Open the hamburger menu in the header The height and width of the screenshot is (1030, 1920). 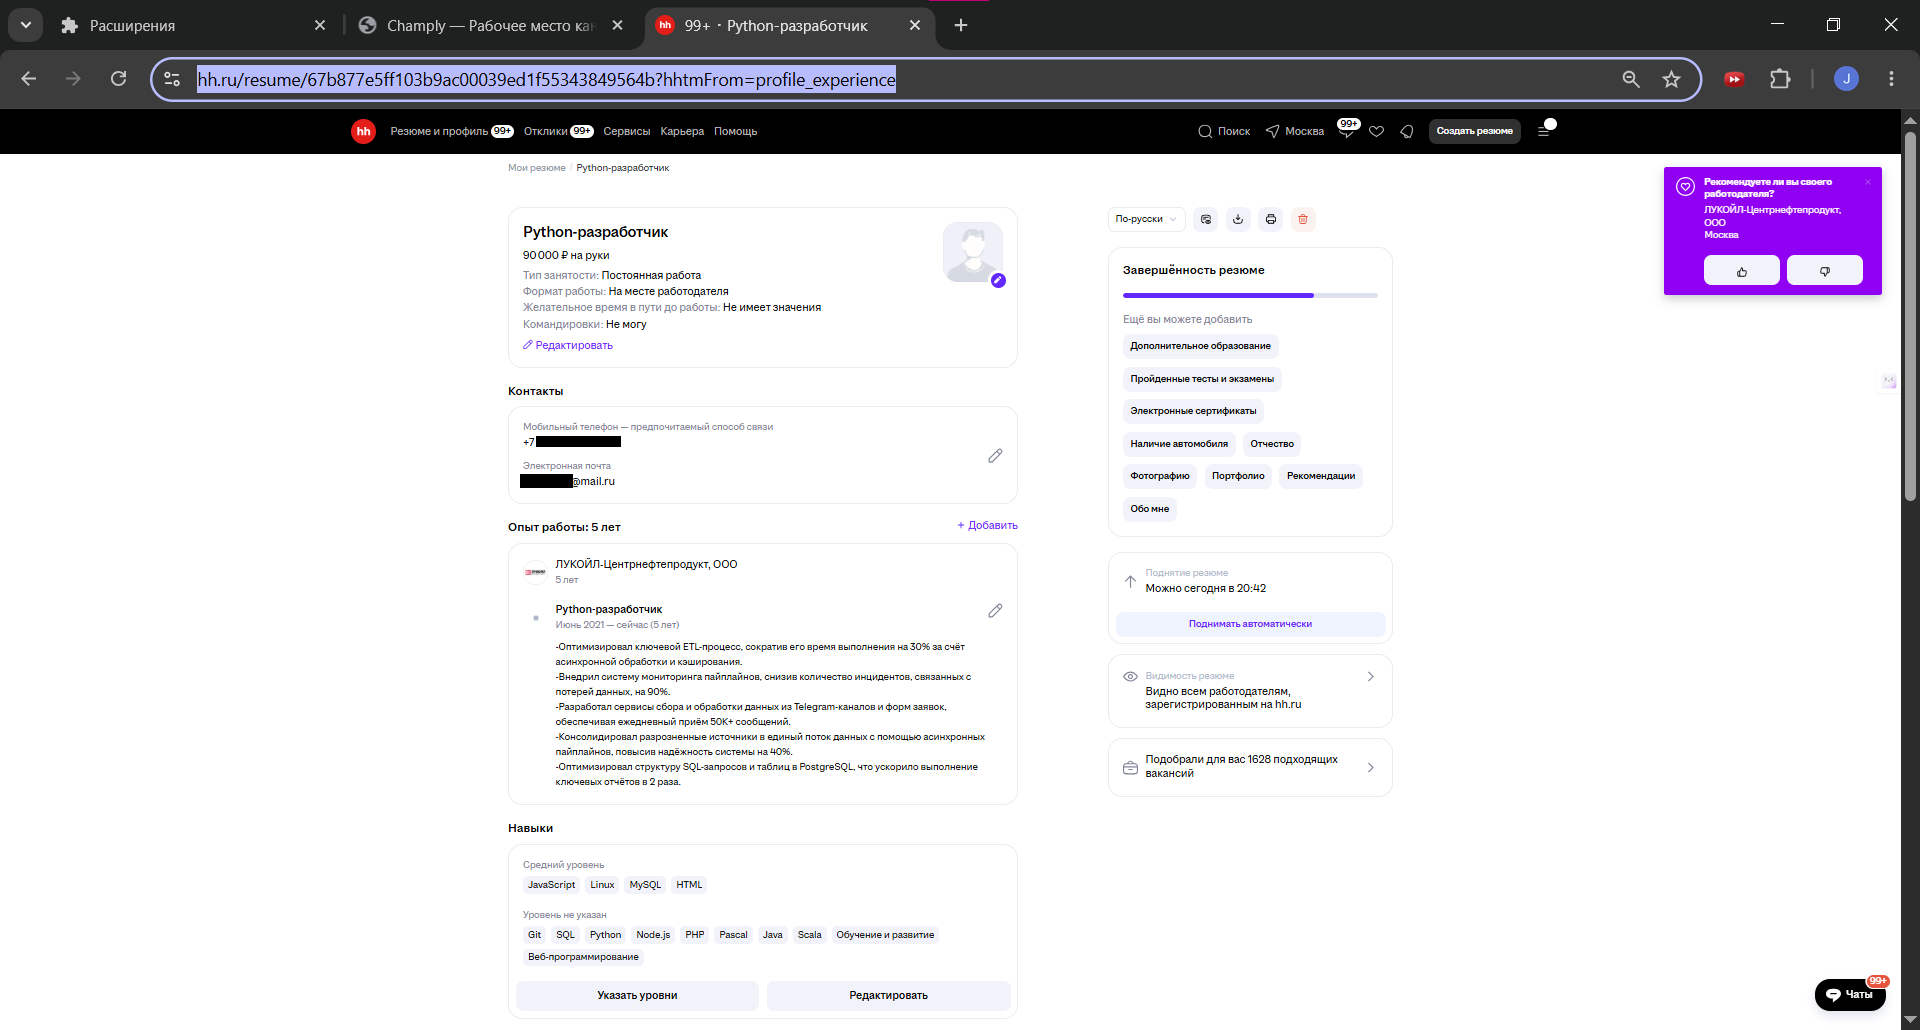[1545, 131]
